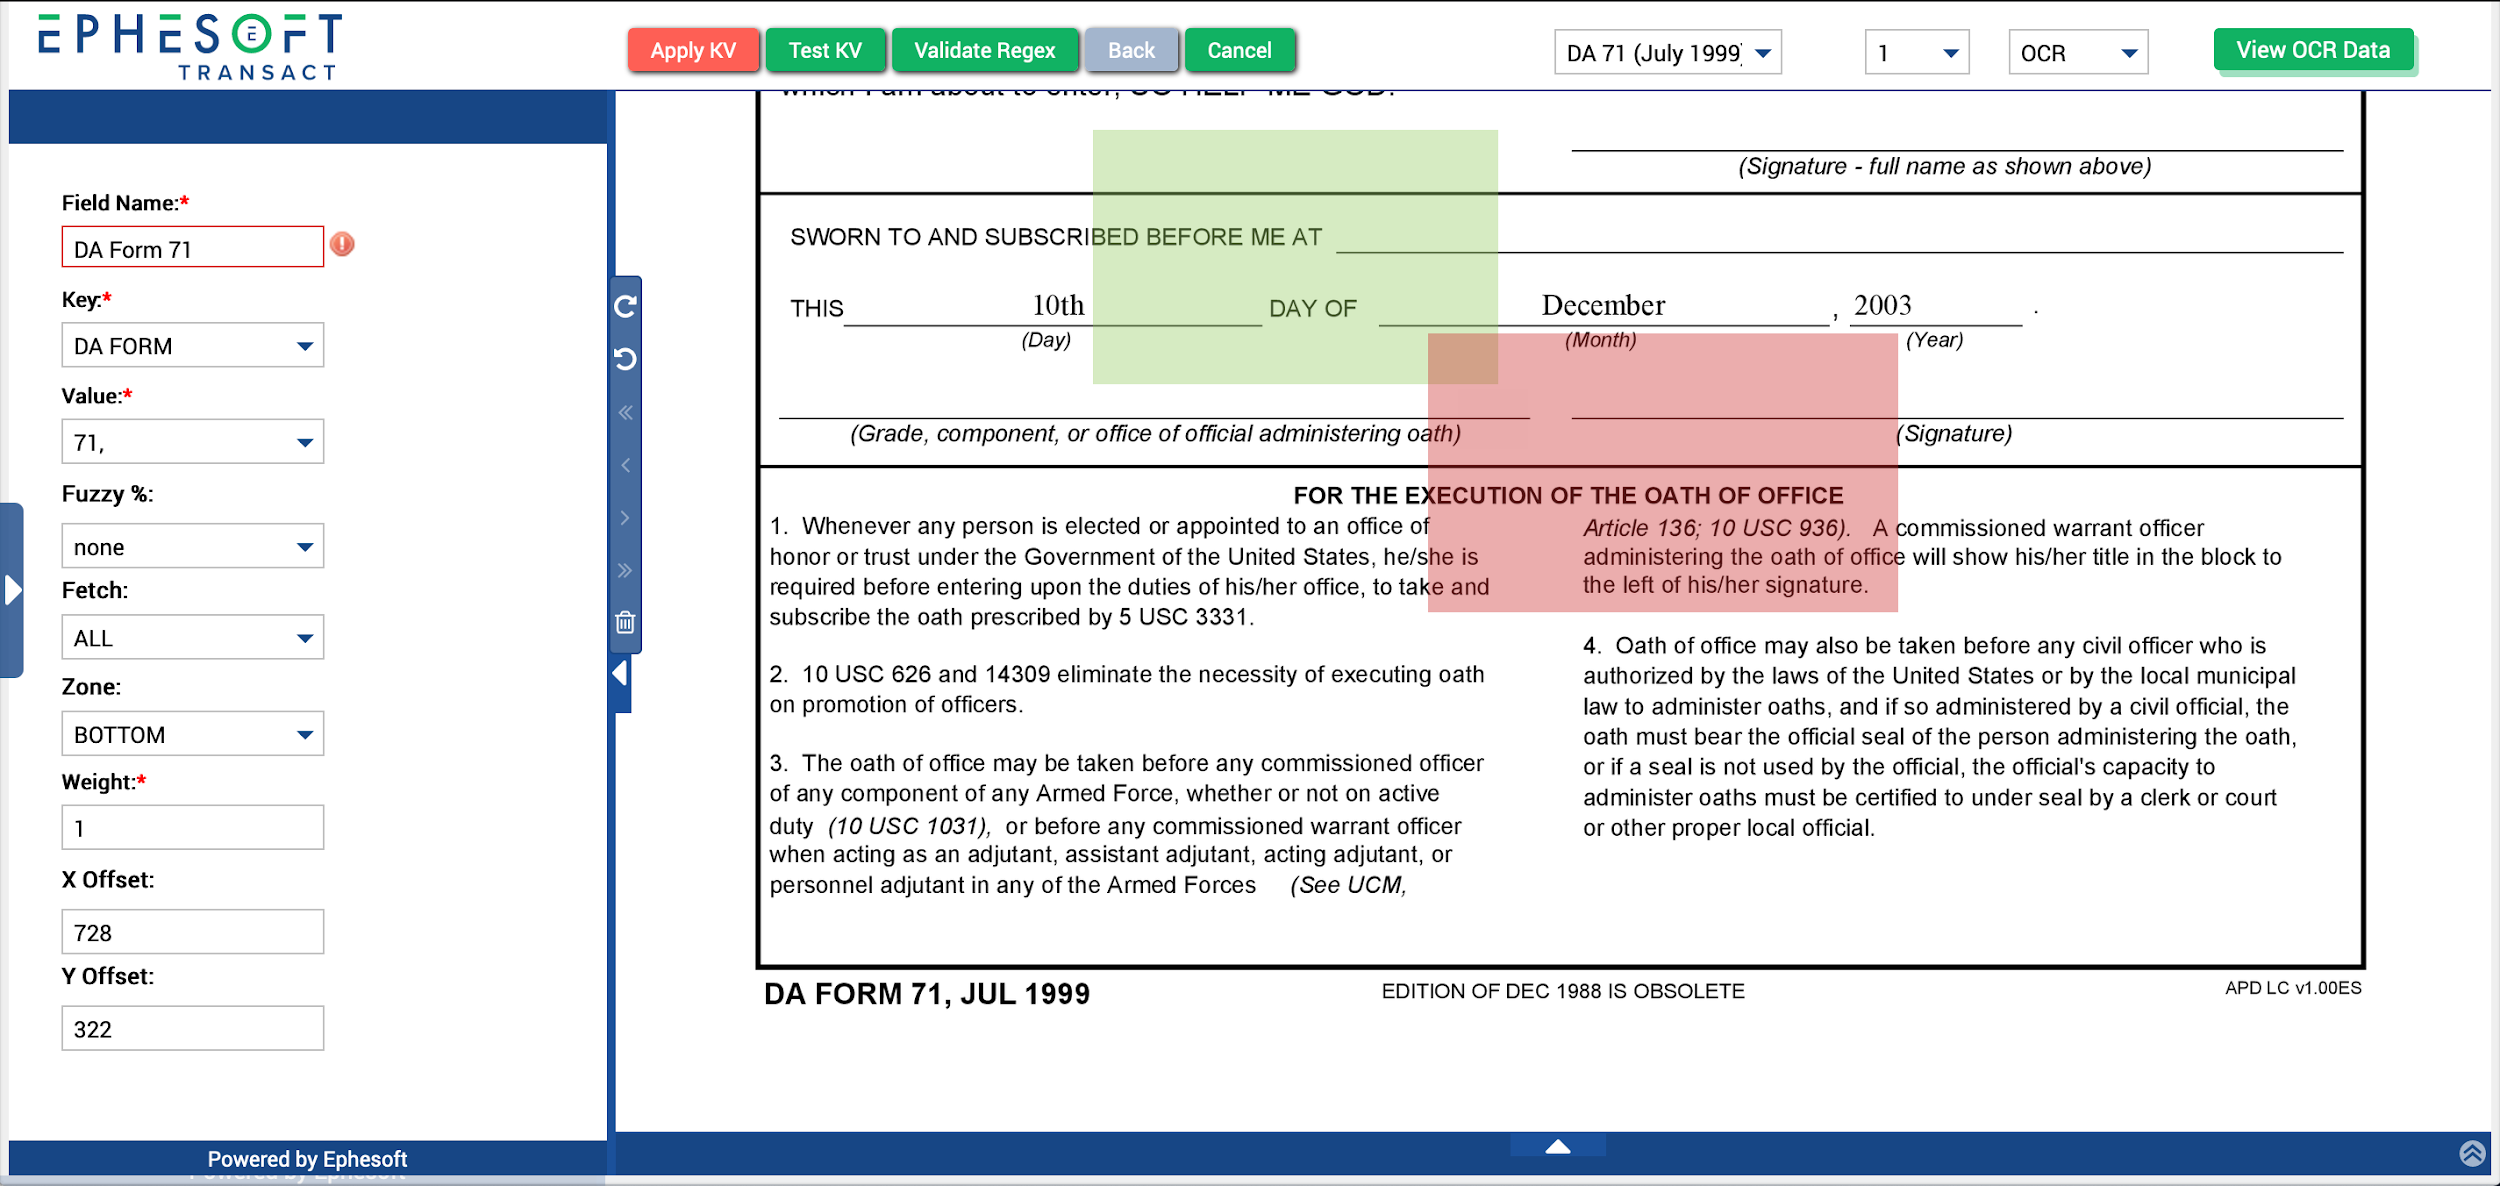The width and height of the screenshot is (2500, 1186).
Task: Go to previous page arrow
Action: click(625, 465)
